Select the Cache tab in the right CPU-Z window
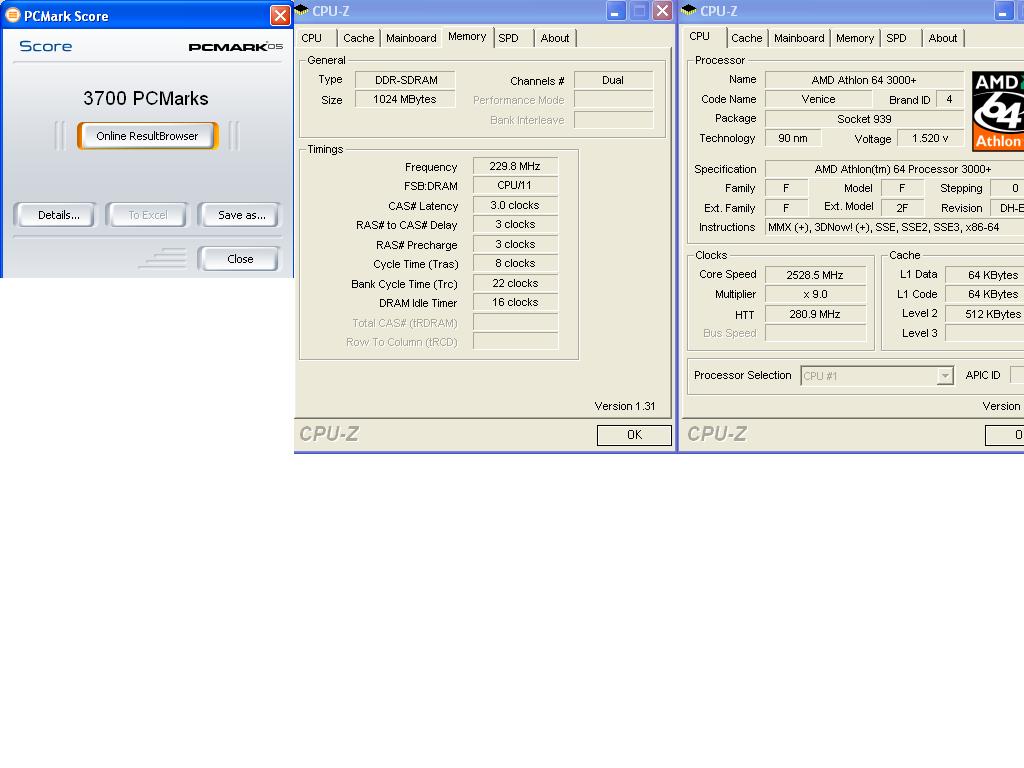 [x=746, y=38]
